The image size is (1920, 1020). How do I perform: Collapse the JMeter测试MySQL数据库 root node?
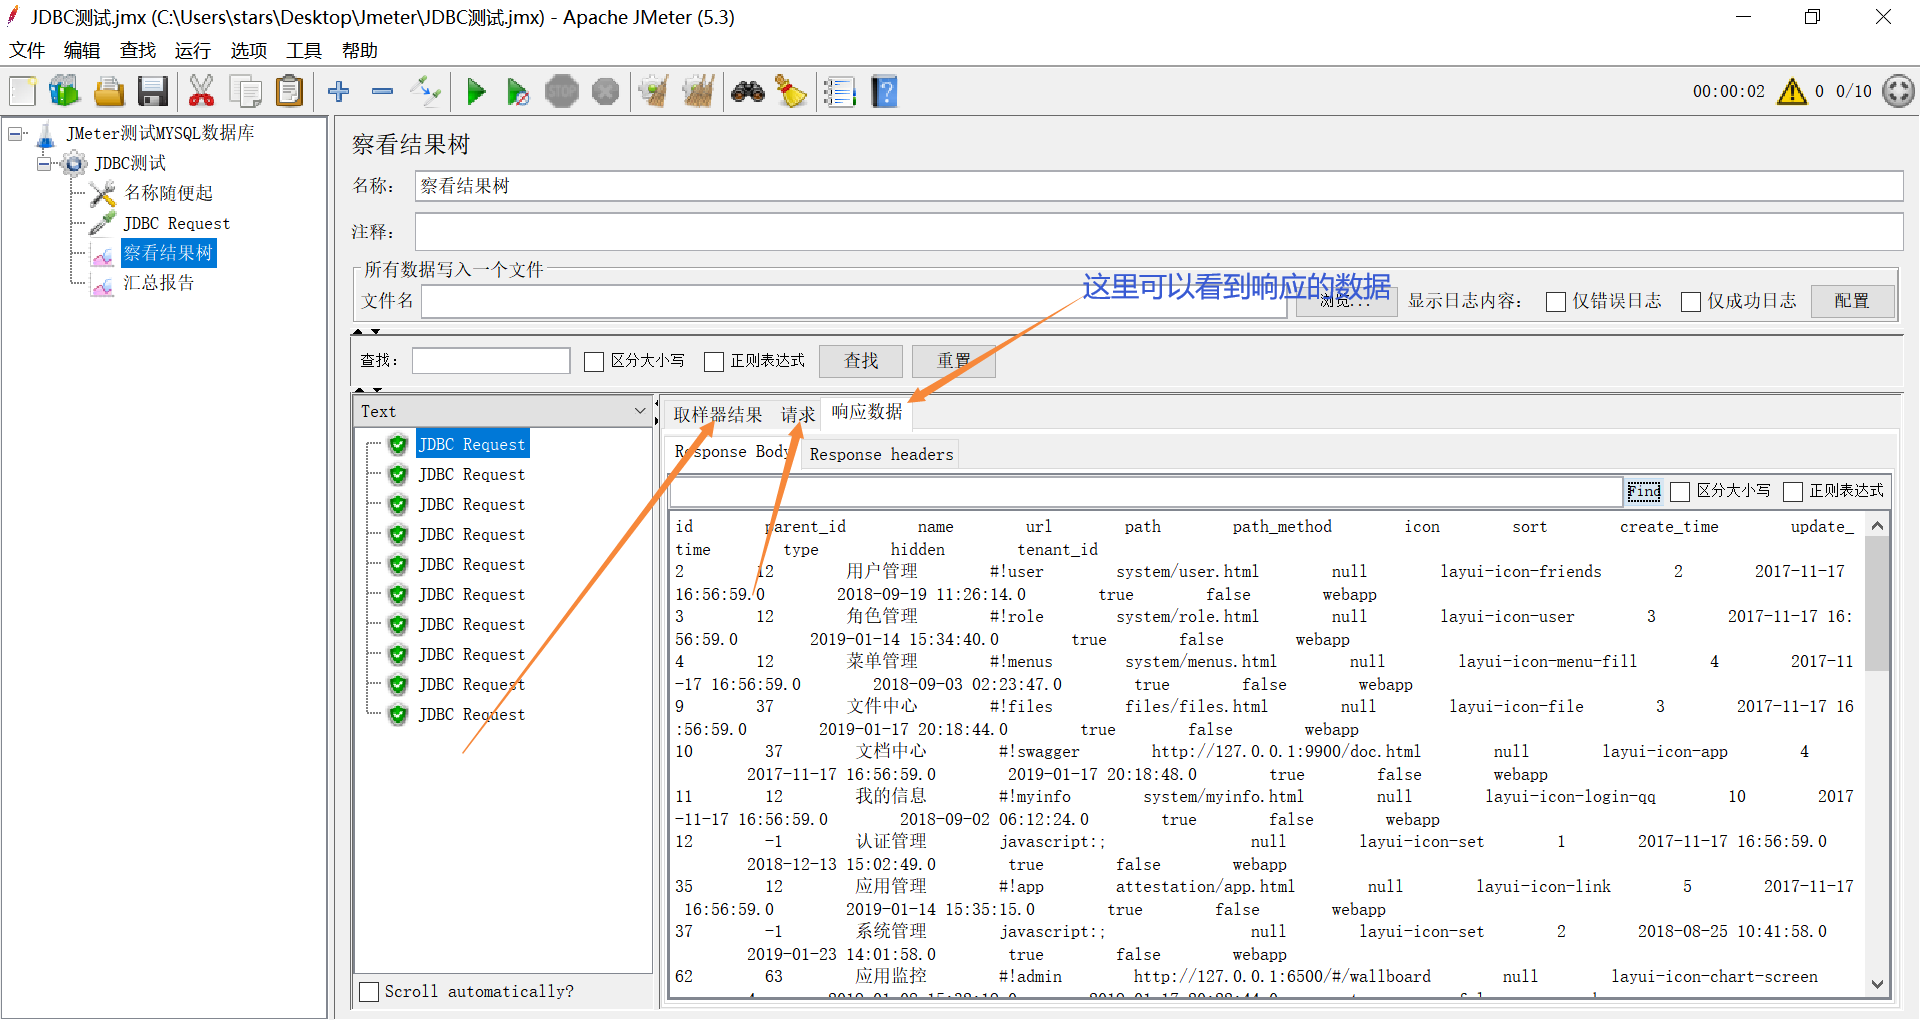(15, 132)
